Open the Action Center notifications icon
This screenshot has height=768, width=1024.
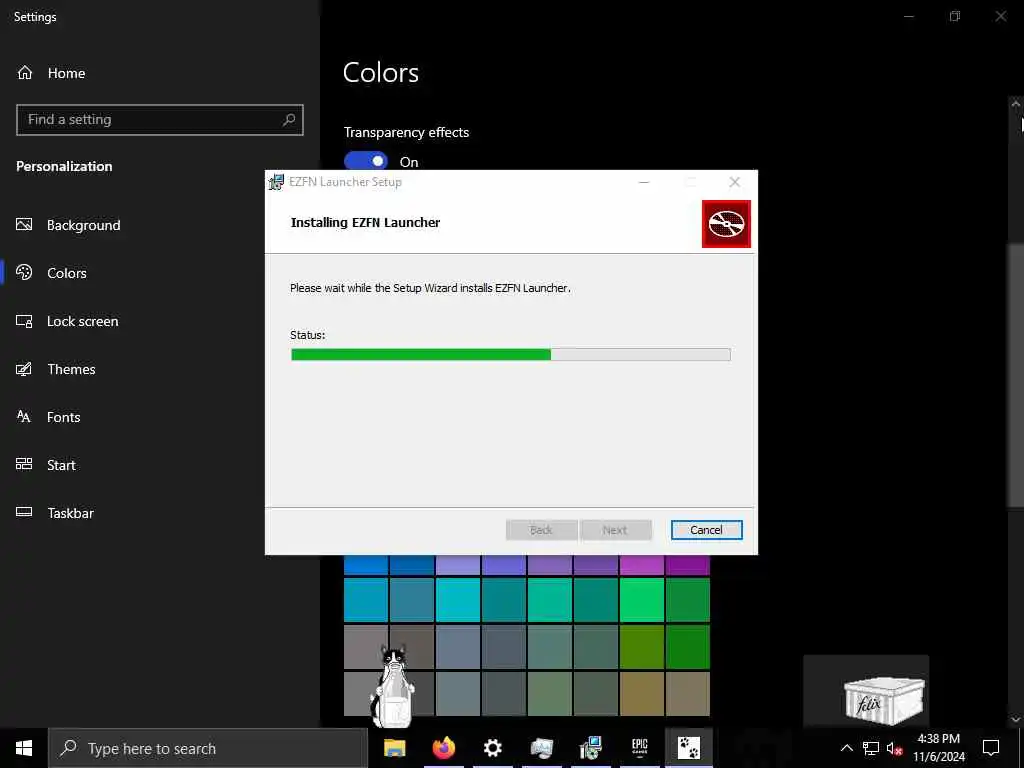tap(991, 748)
